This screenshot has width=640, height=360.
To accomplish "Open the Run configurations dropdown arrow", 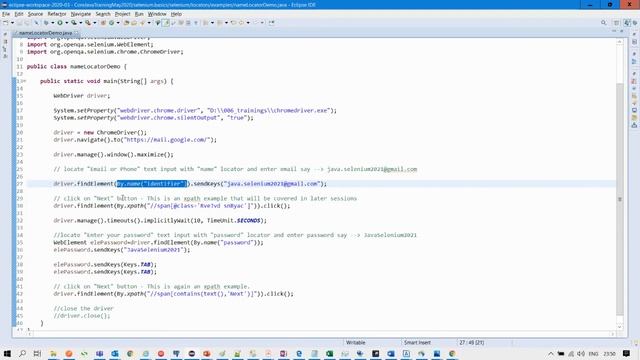I will [x=67, y=23].
